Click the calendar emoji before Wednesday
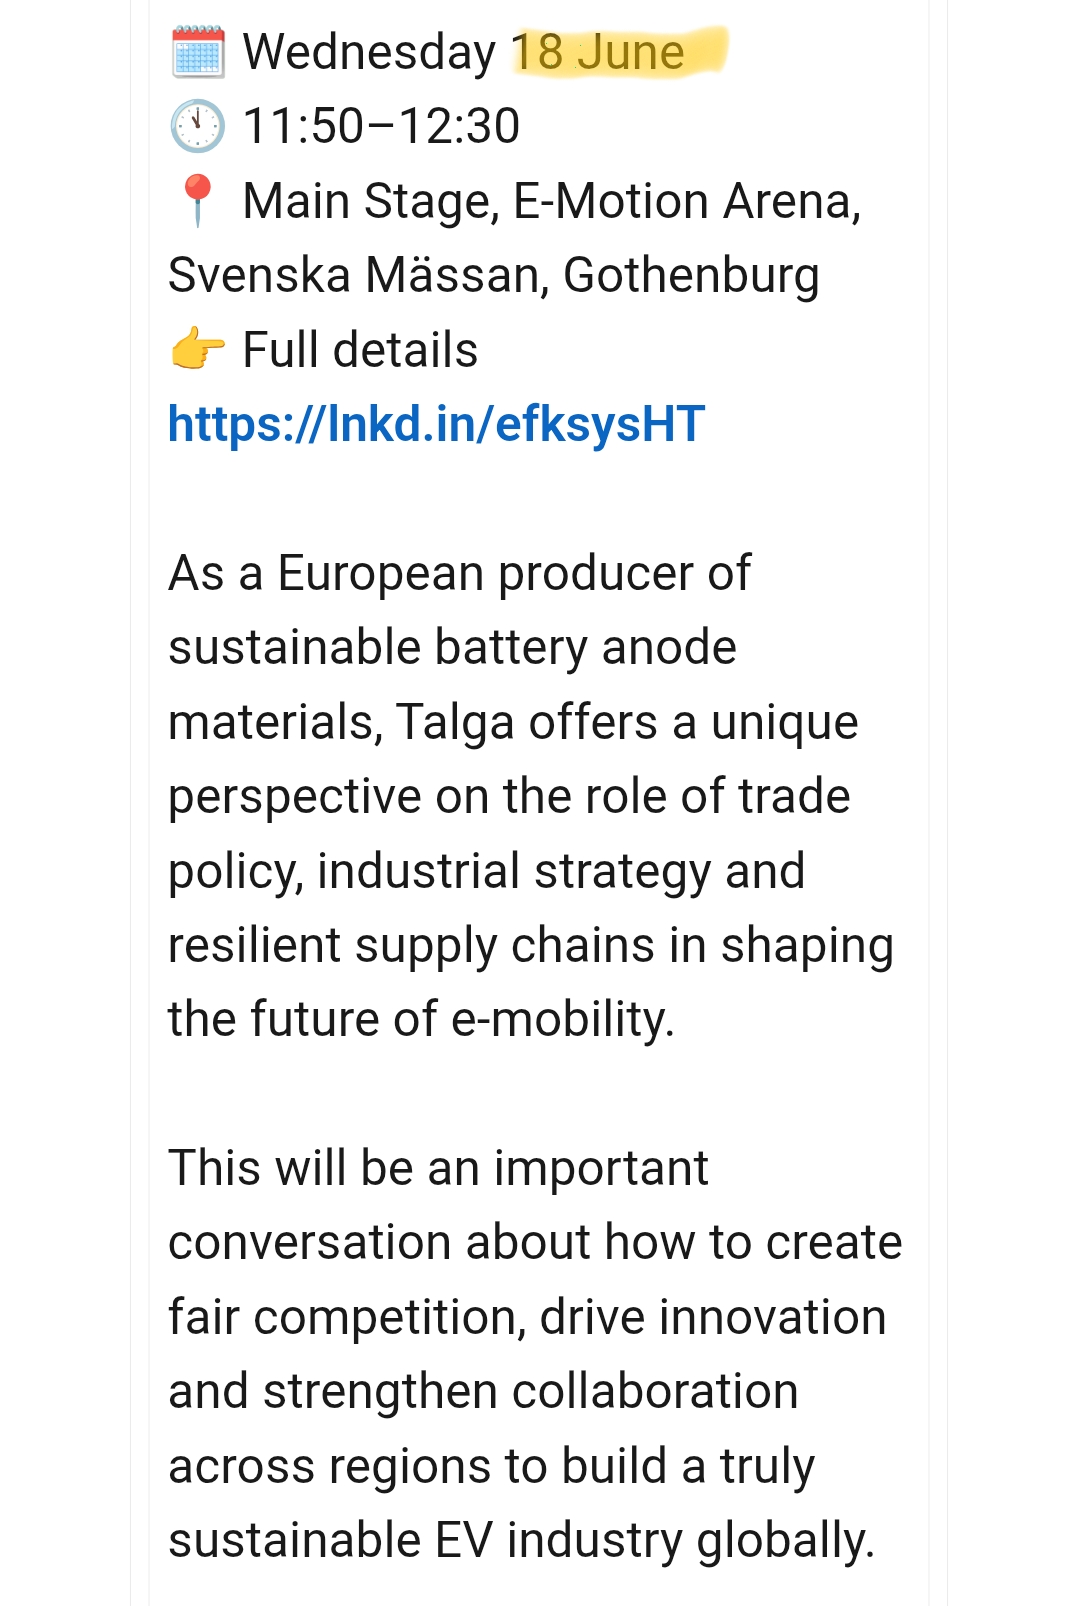This screenshot has height=1606, width=1078. coord(197,52)
